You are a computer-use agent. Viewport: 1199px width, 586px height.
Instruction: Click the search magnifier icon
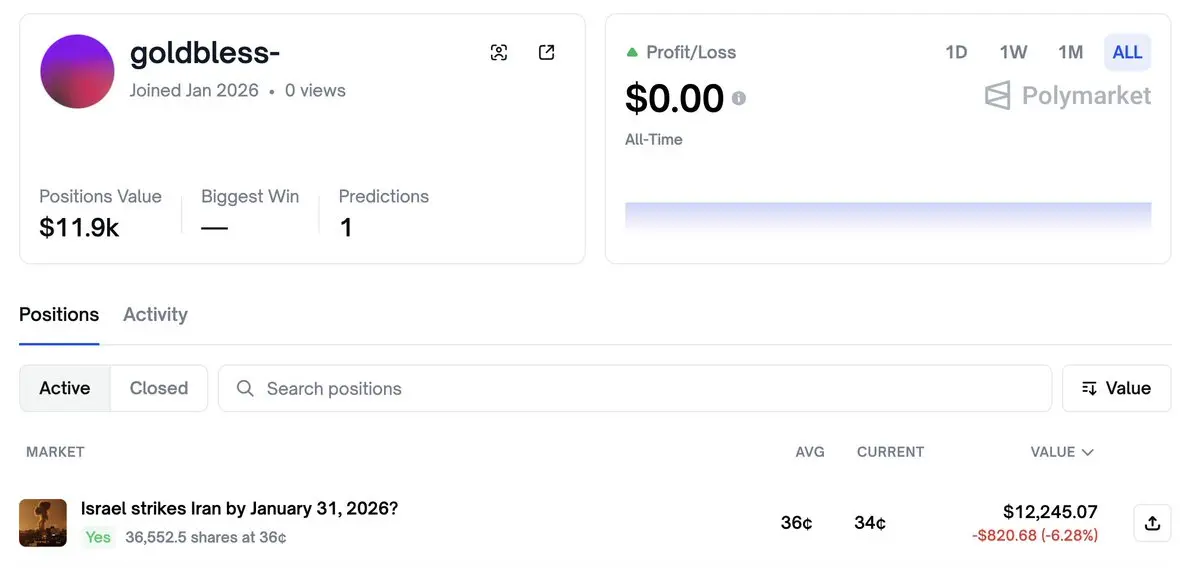[x=245, y=388]
